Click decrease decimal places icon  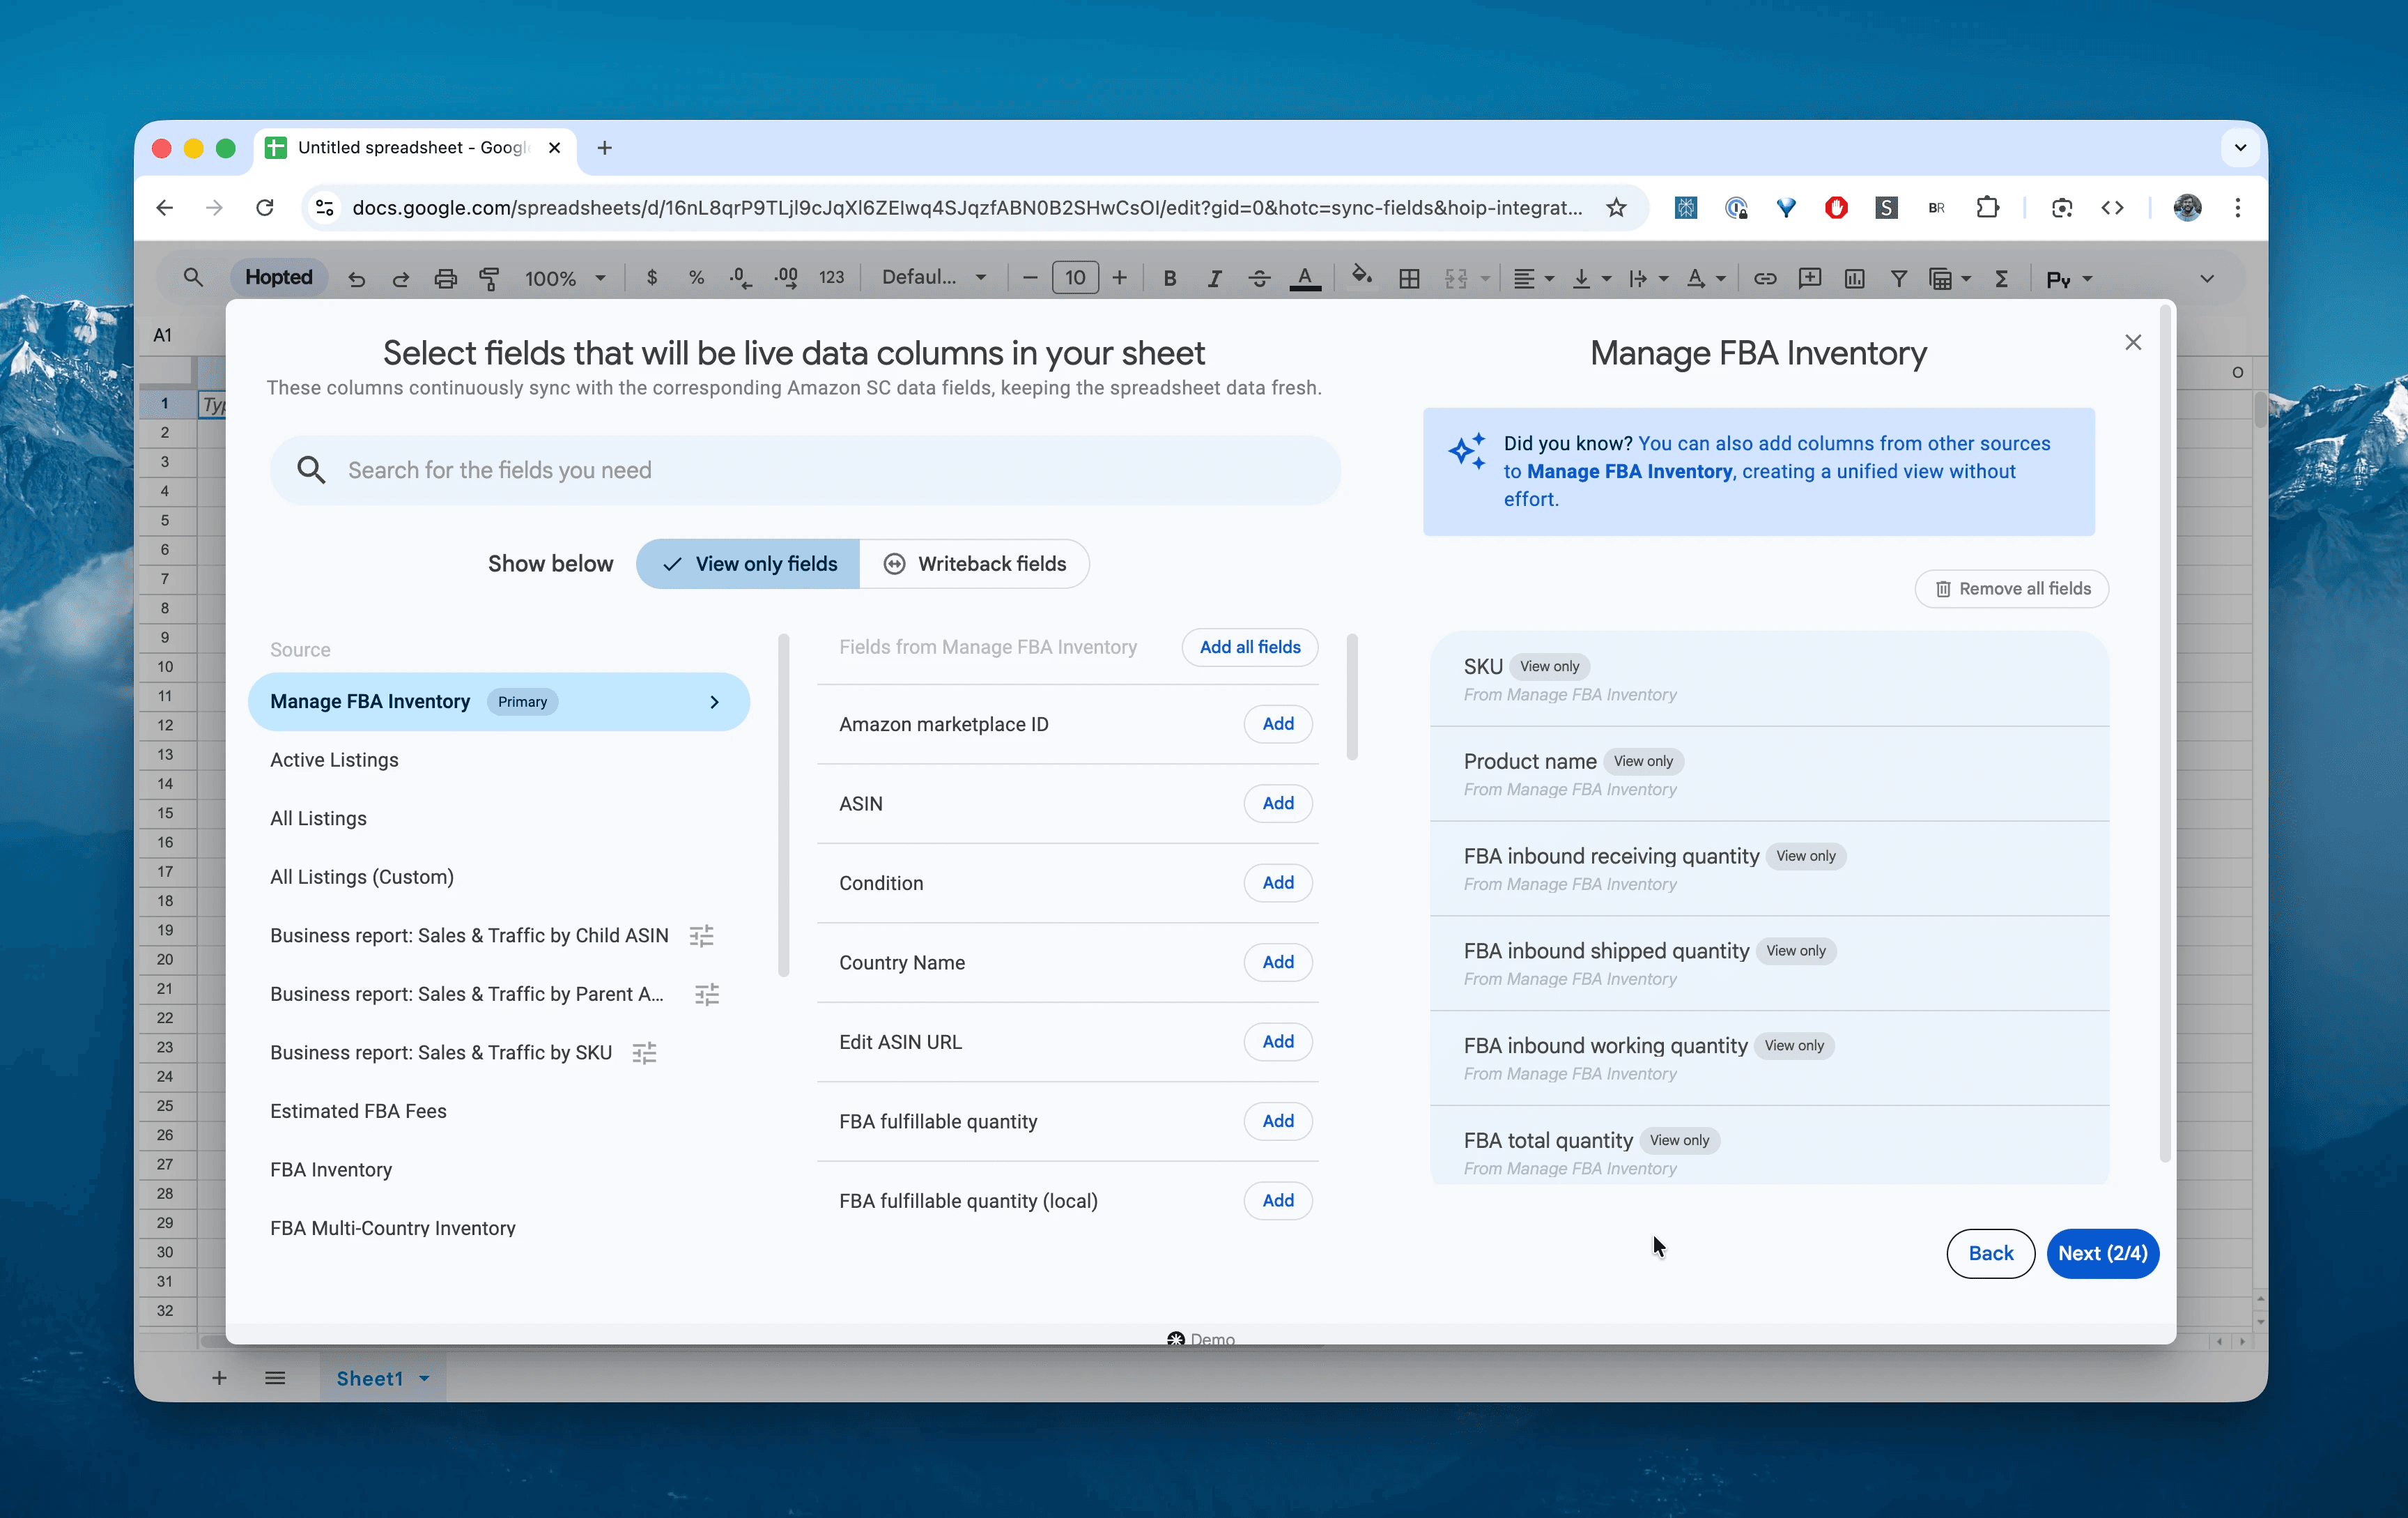pyautogui.click(x=741, y=278)
